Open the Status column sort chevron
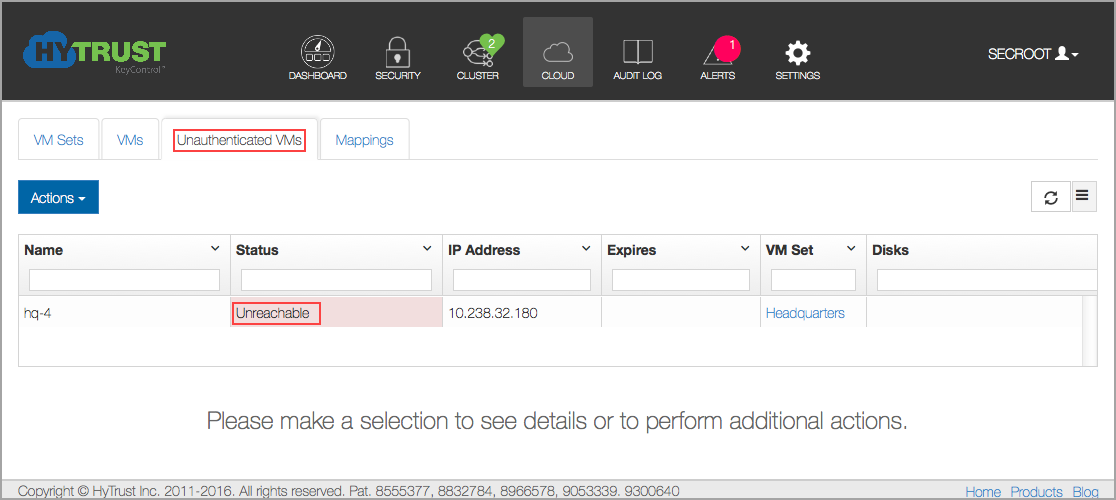This screenshot has width=1116, height=500. [x=427, y=249]
